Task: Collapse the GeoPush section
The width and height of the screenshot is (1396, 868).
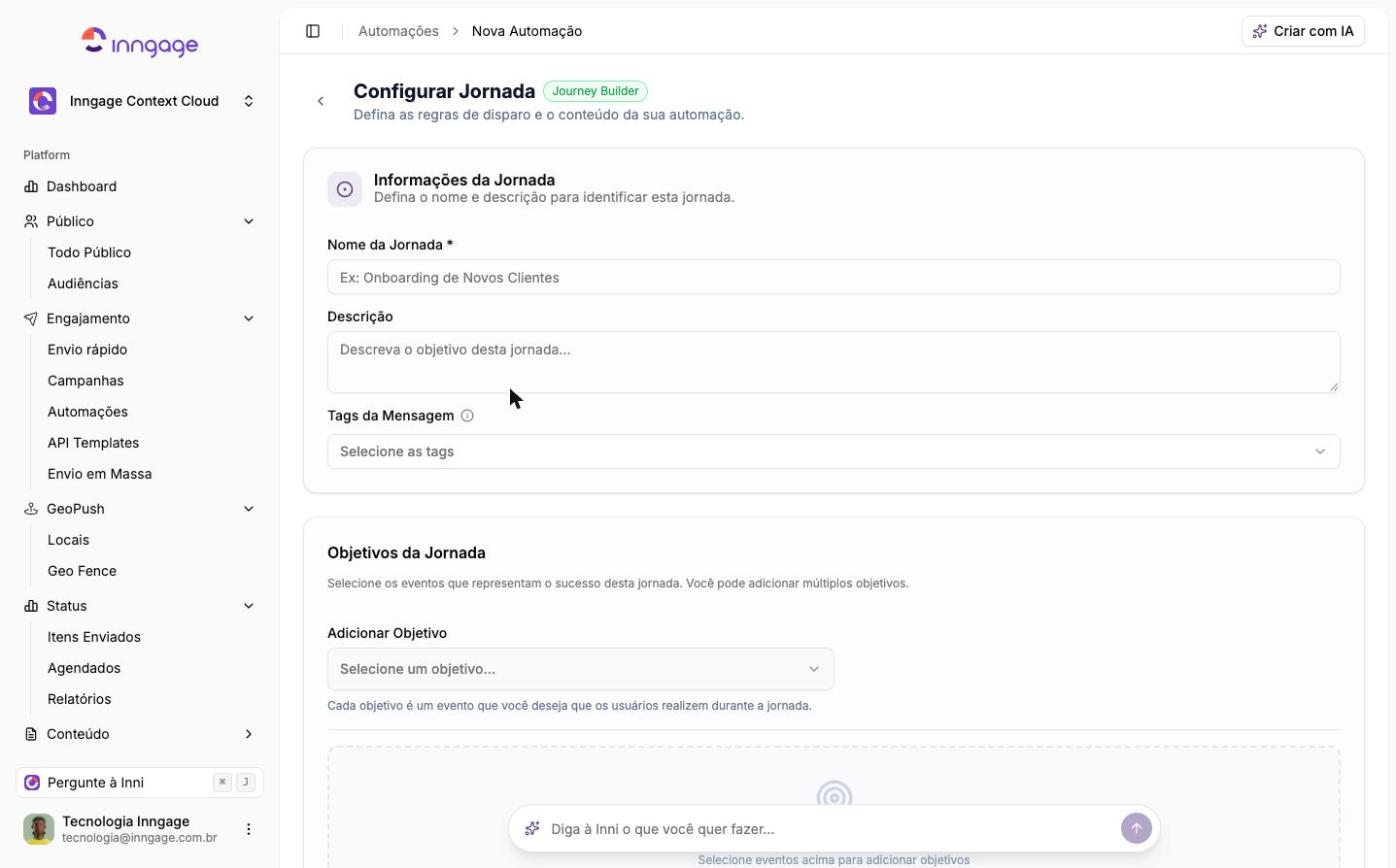Action: (x=249, y=509)
